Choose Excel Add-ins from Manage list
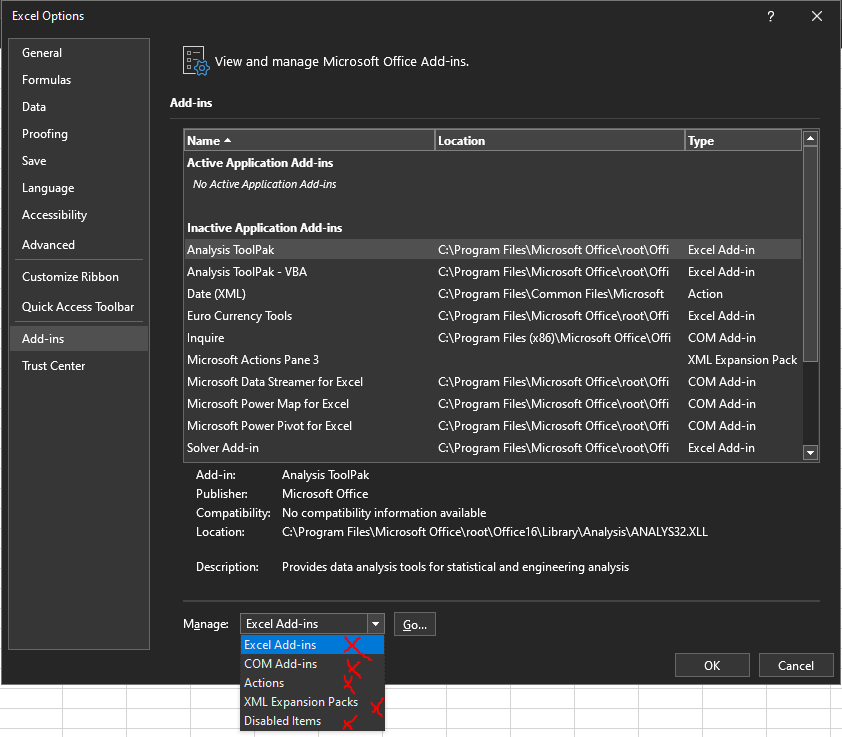Screen dimensions: 842x737 pos(312,645)
